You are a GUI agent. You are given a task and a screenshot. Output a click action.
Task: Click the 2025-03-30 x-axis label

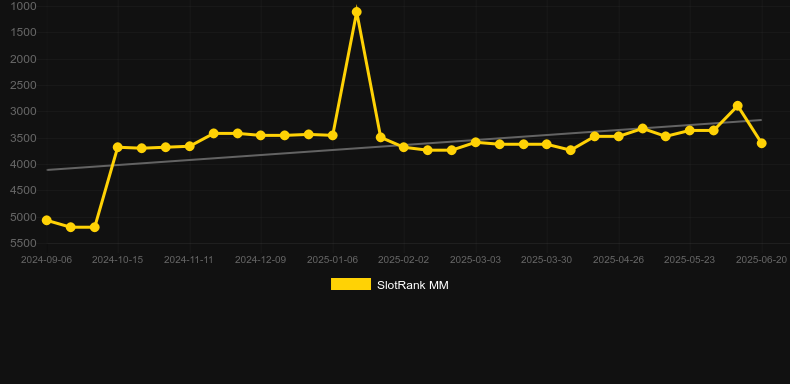click(547, 260)
